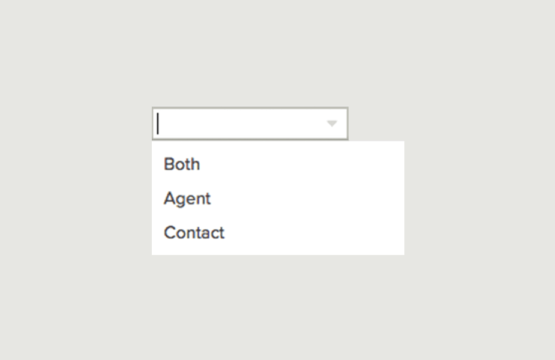The height and width of the screenshot is (360, 555).
Task: Select the Both option
Action: tap(278, 164)
